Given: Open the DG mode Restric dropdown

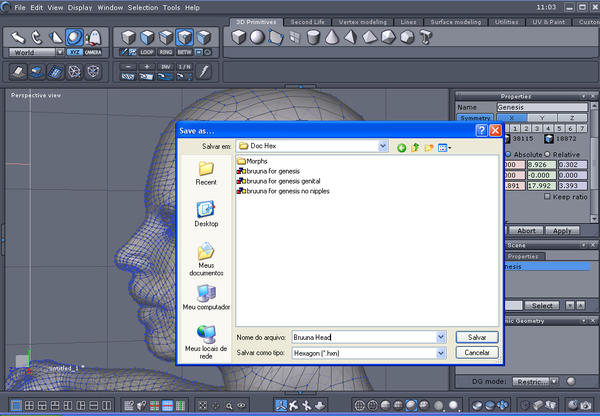Looking at the screenshot, I should 535,382.
